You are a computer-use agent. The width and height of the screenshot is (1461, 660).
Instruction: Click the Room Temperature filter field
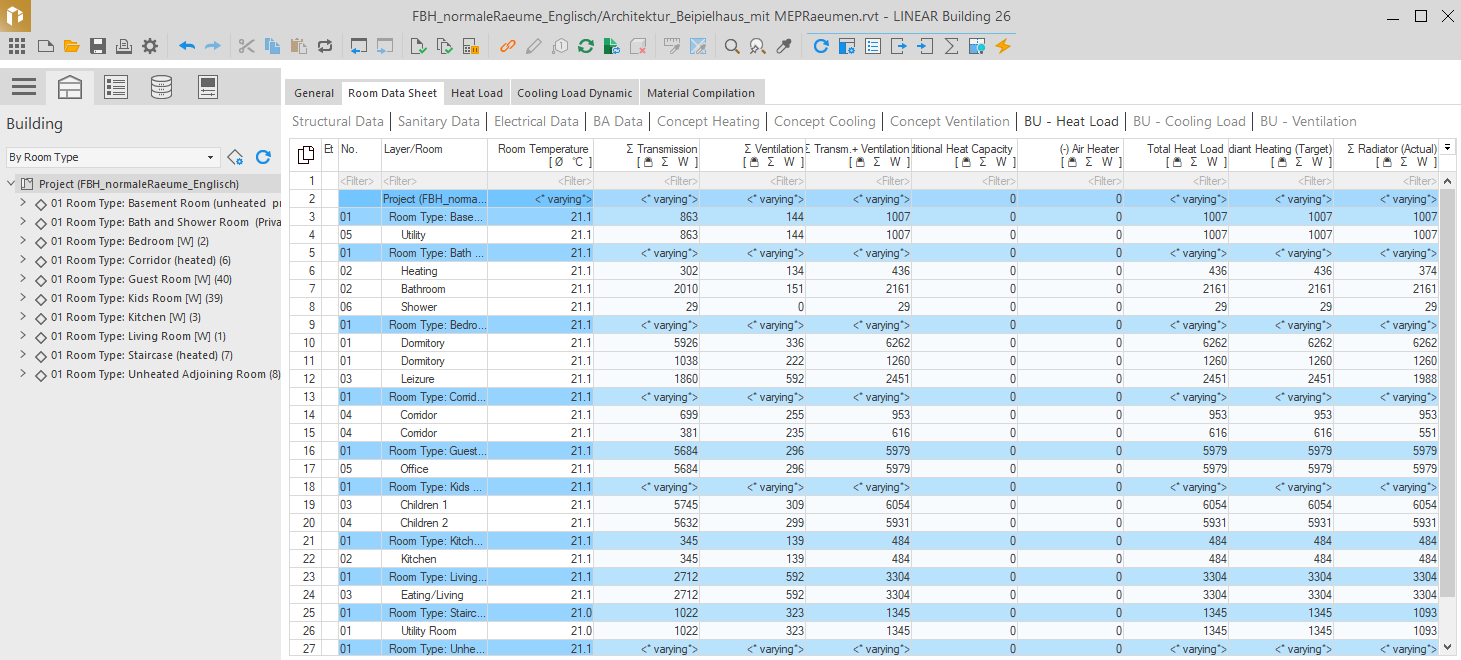[x=540, y=181]
